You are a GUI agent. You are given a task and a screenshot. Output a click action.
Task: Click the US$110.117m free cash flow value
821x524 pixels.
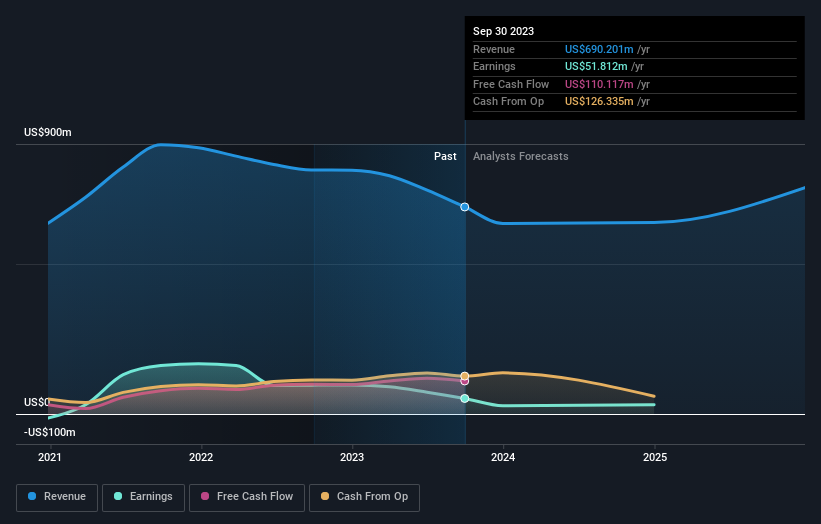pyautogui.click(x=599, y=84)
